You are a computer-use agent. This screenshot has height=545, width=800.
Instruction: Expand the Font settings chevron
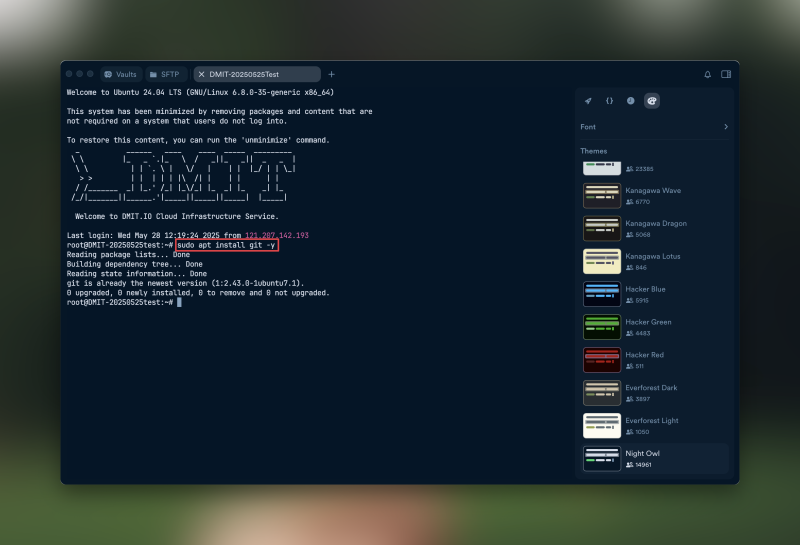(x=725, y=127)
